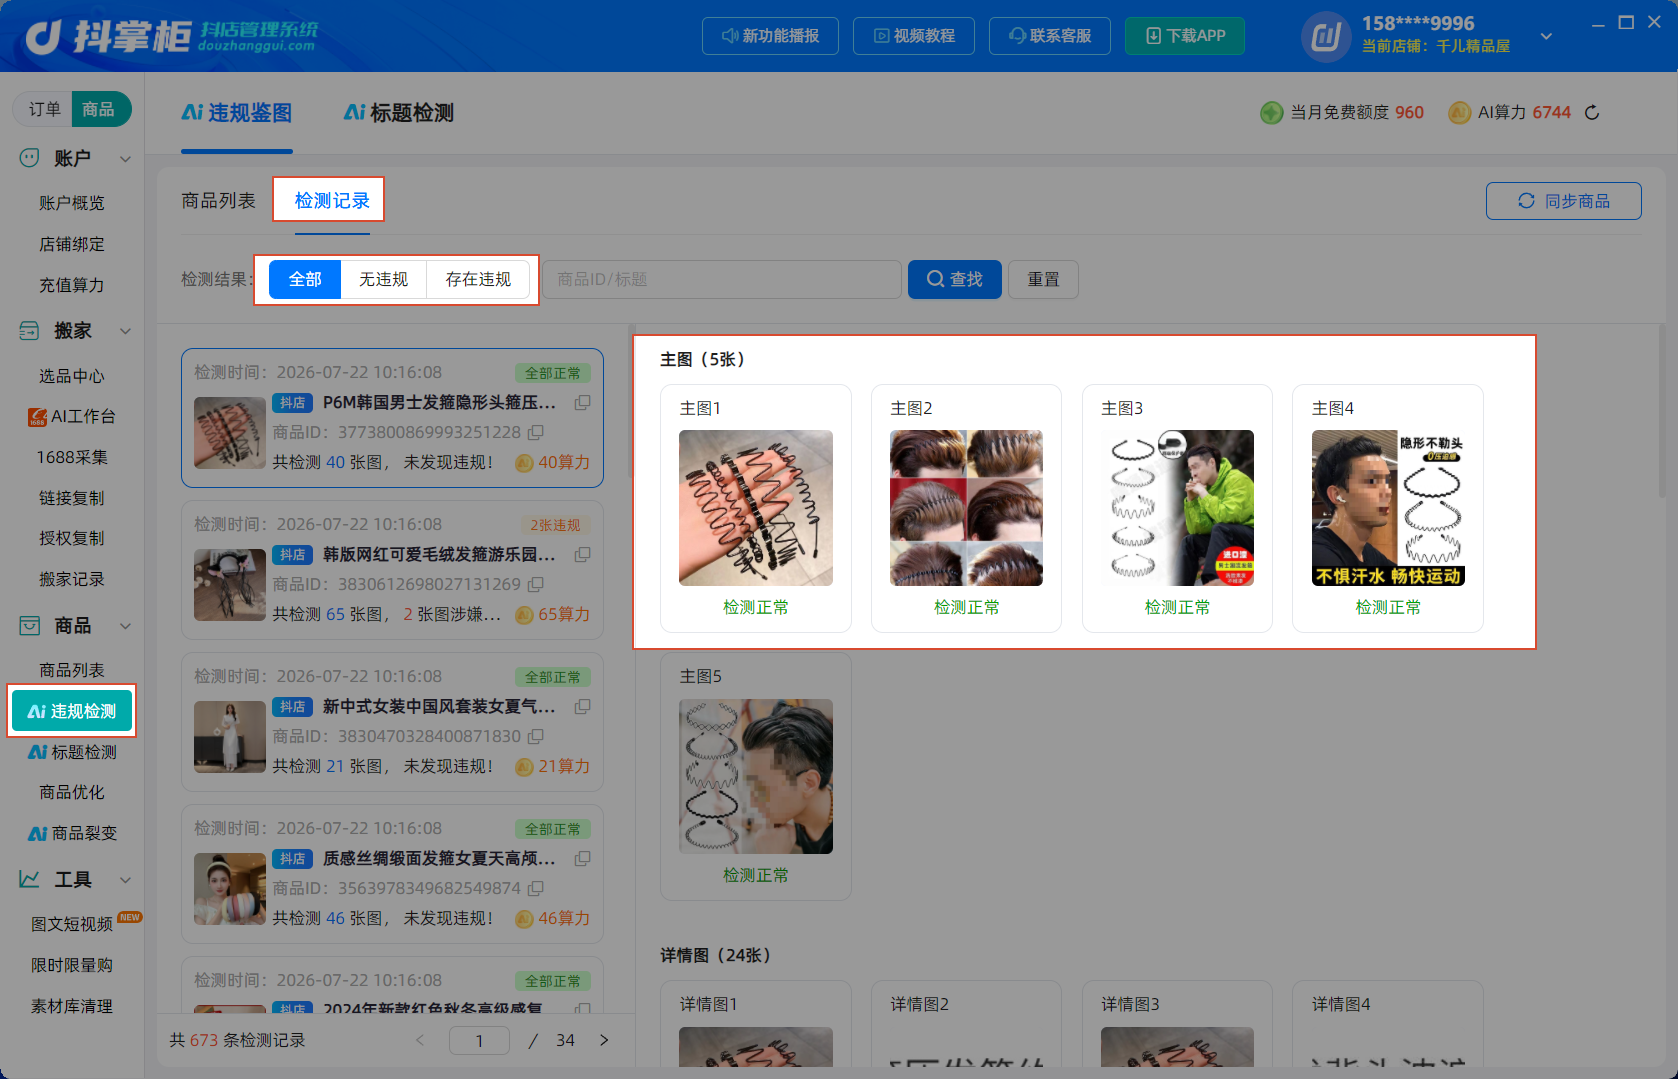Screen dimensions: 1678x1079
Task: Select the 新中式女装 record thumbnail
Action: pos(230,737)
